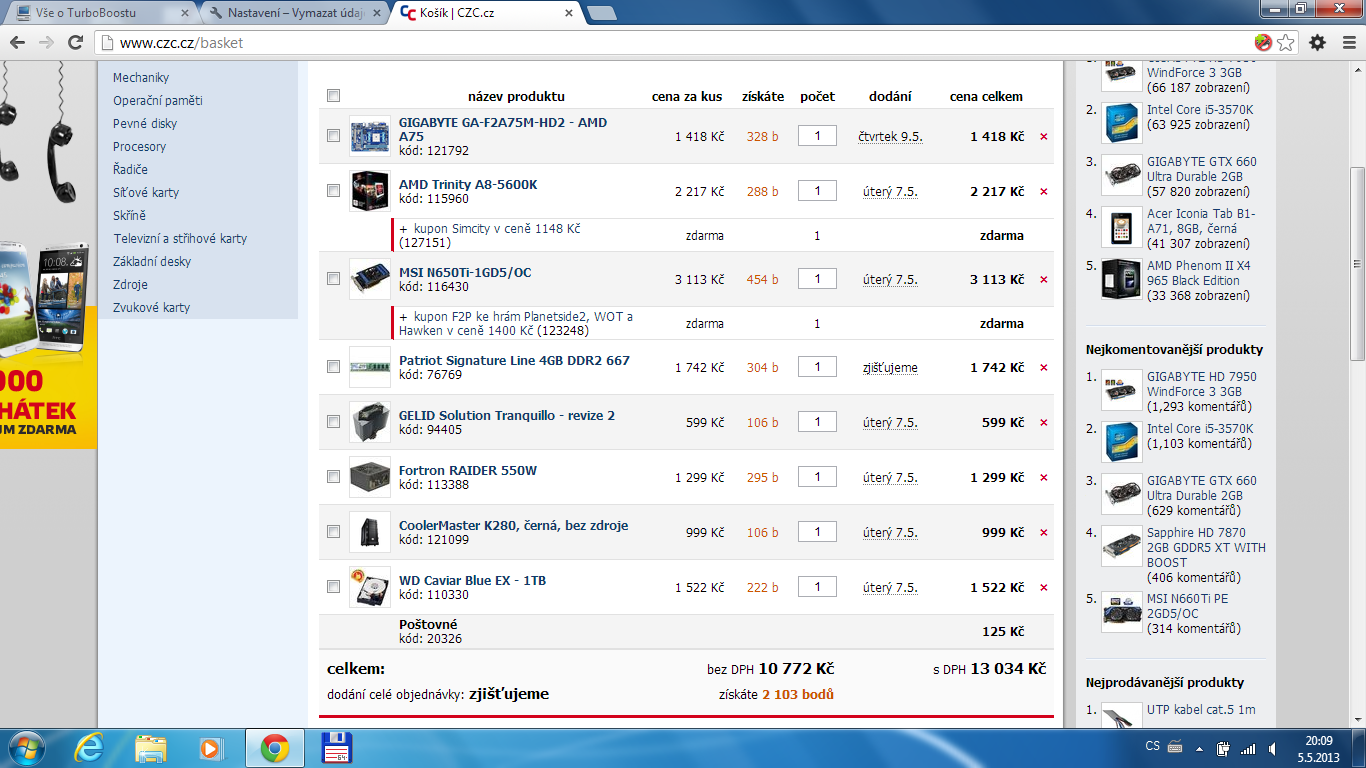This screenshot has width=1366, height=768.
Task: Remove MSI N650Ti-1GD5/OC with red X
Action: (x=1044, y=280)
